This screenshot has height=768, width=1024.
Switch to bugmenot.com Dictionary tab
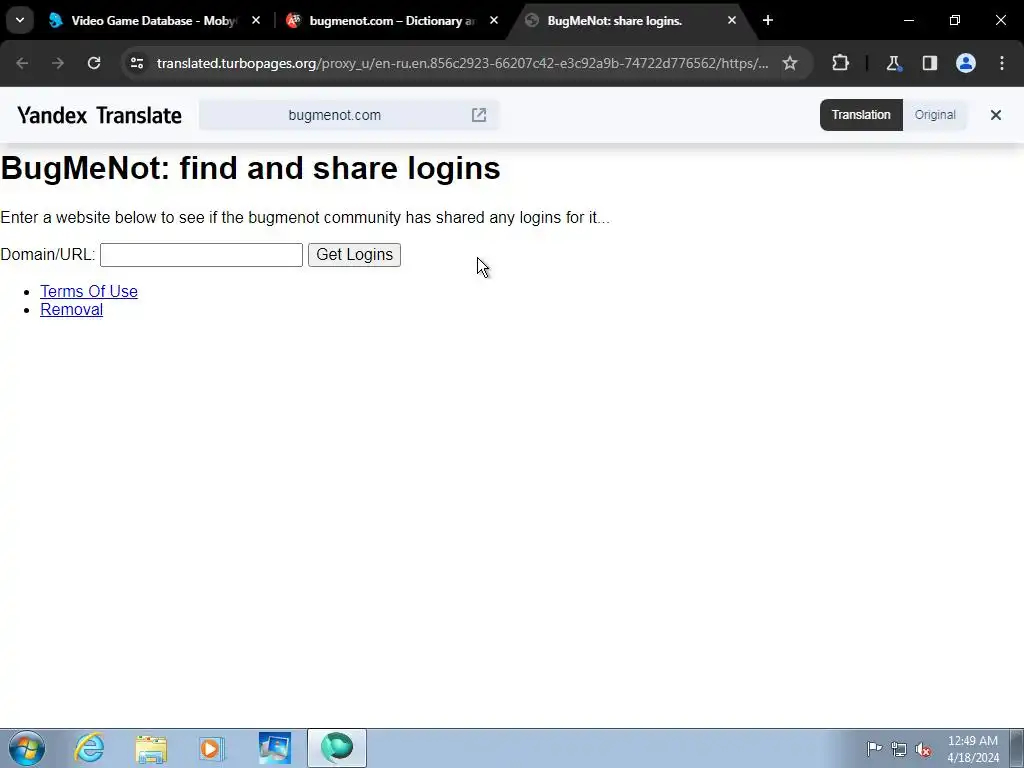(392, 21)
